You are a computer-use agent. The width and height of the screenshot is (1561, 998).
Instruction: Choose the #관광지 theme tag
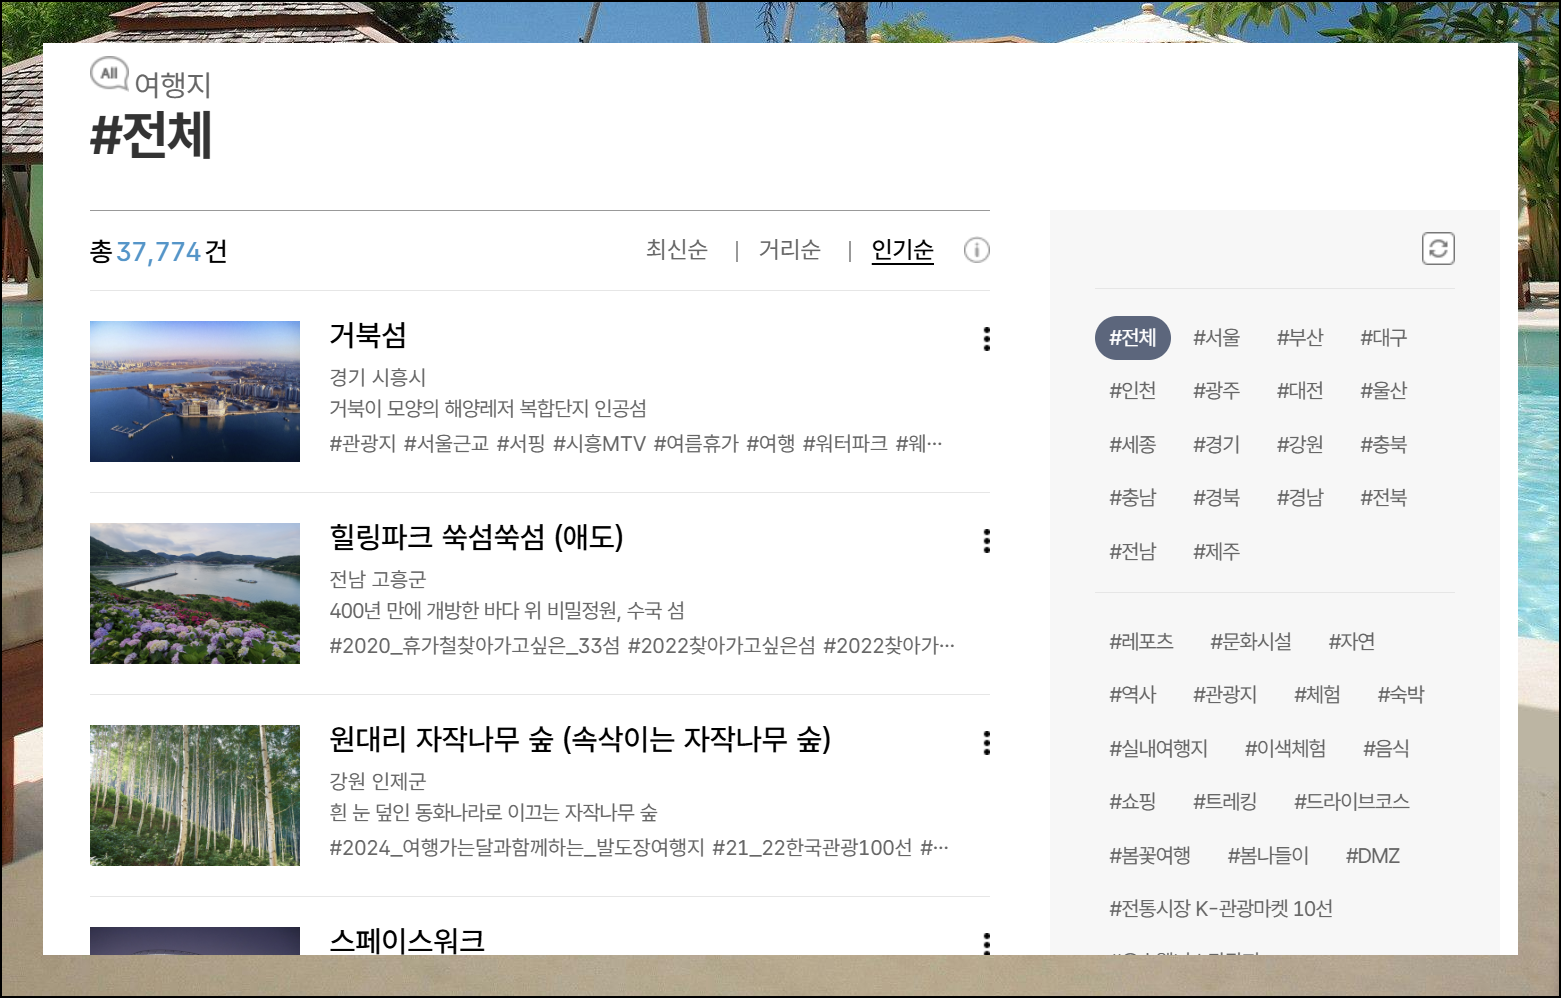(1225, 695)
